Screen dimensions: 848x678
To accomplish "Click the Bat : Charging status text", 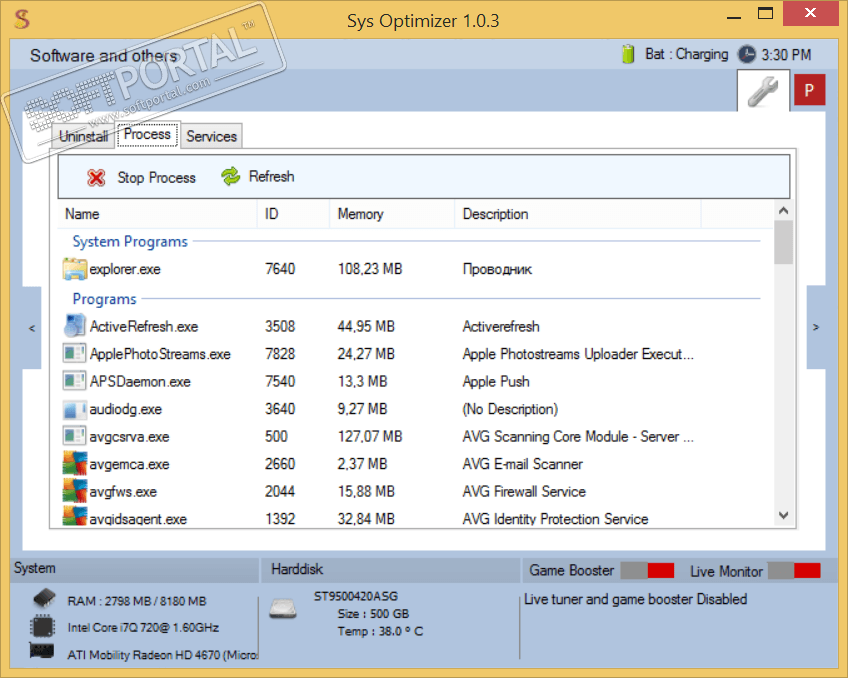I will (687, 54).
